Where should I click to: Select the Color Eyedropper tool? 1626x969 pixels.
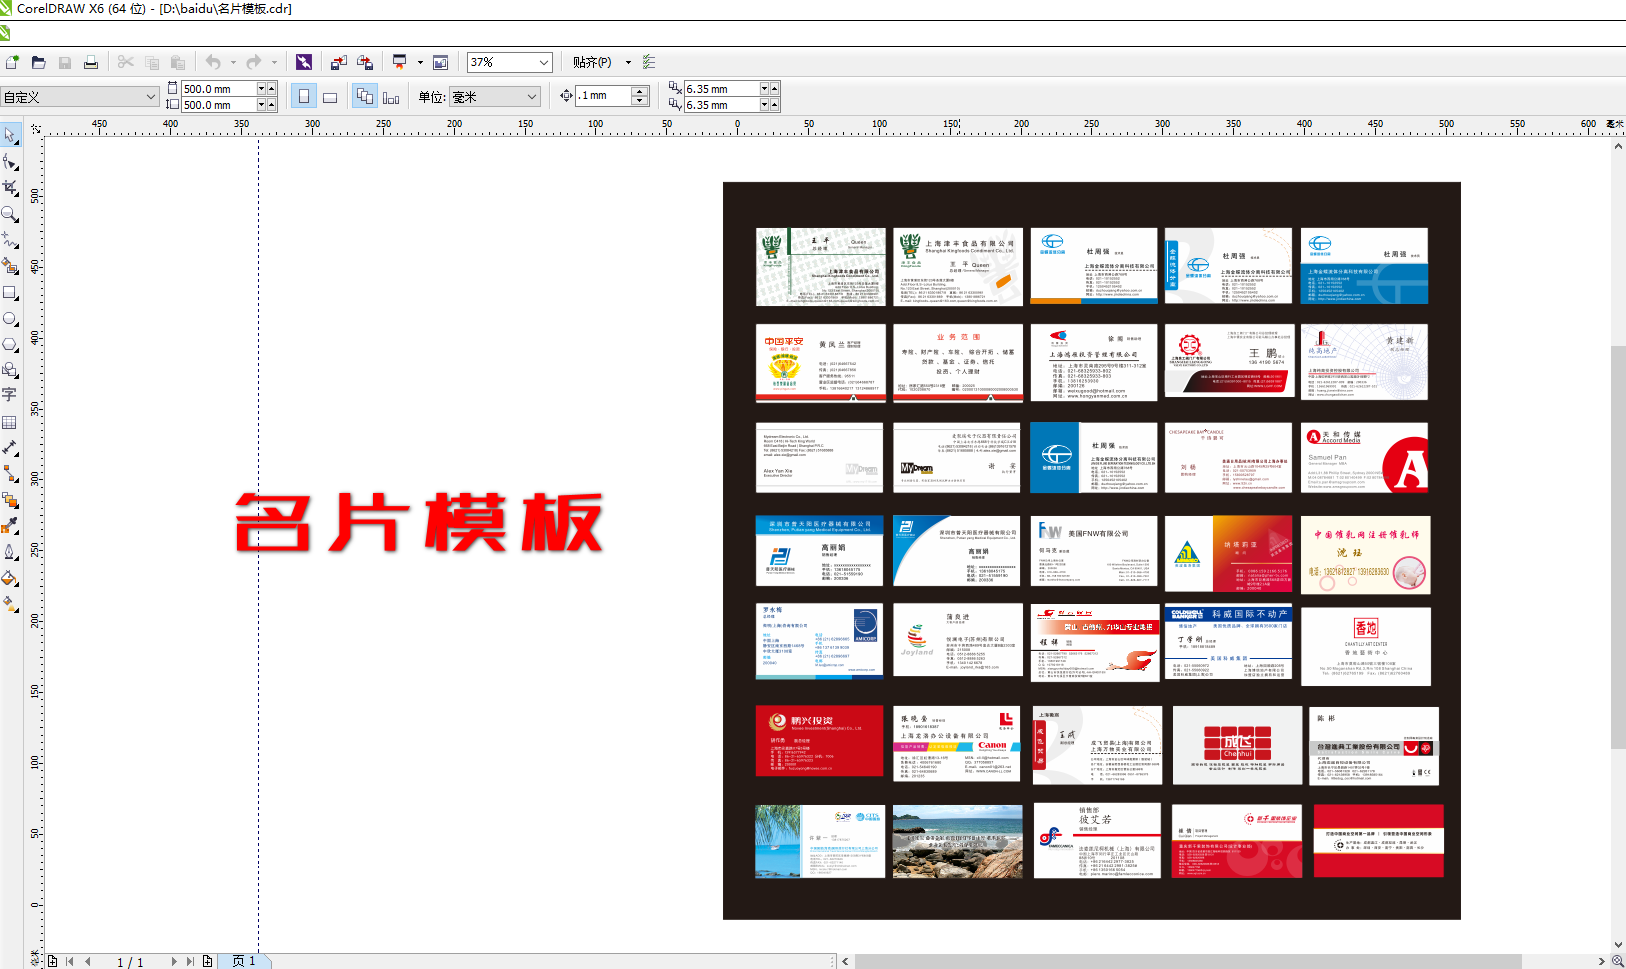[10, 526]
